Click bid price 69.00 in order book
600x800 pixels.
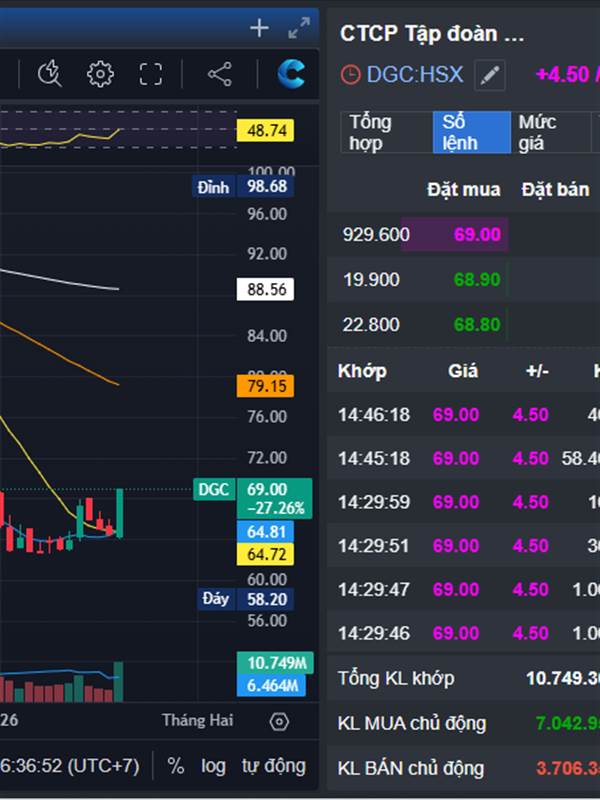(x=477, y=235)
